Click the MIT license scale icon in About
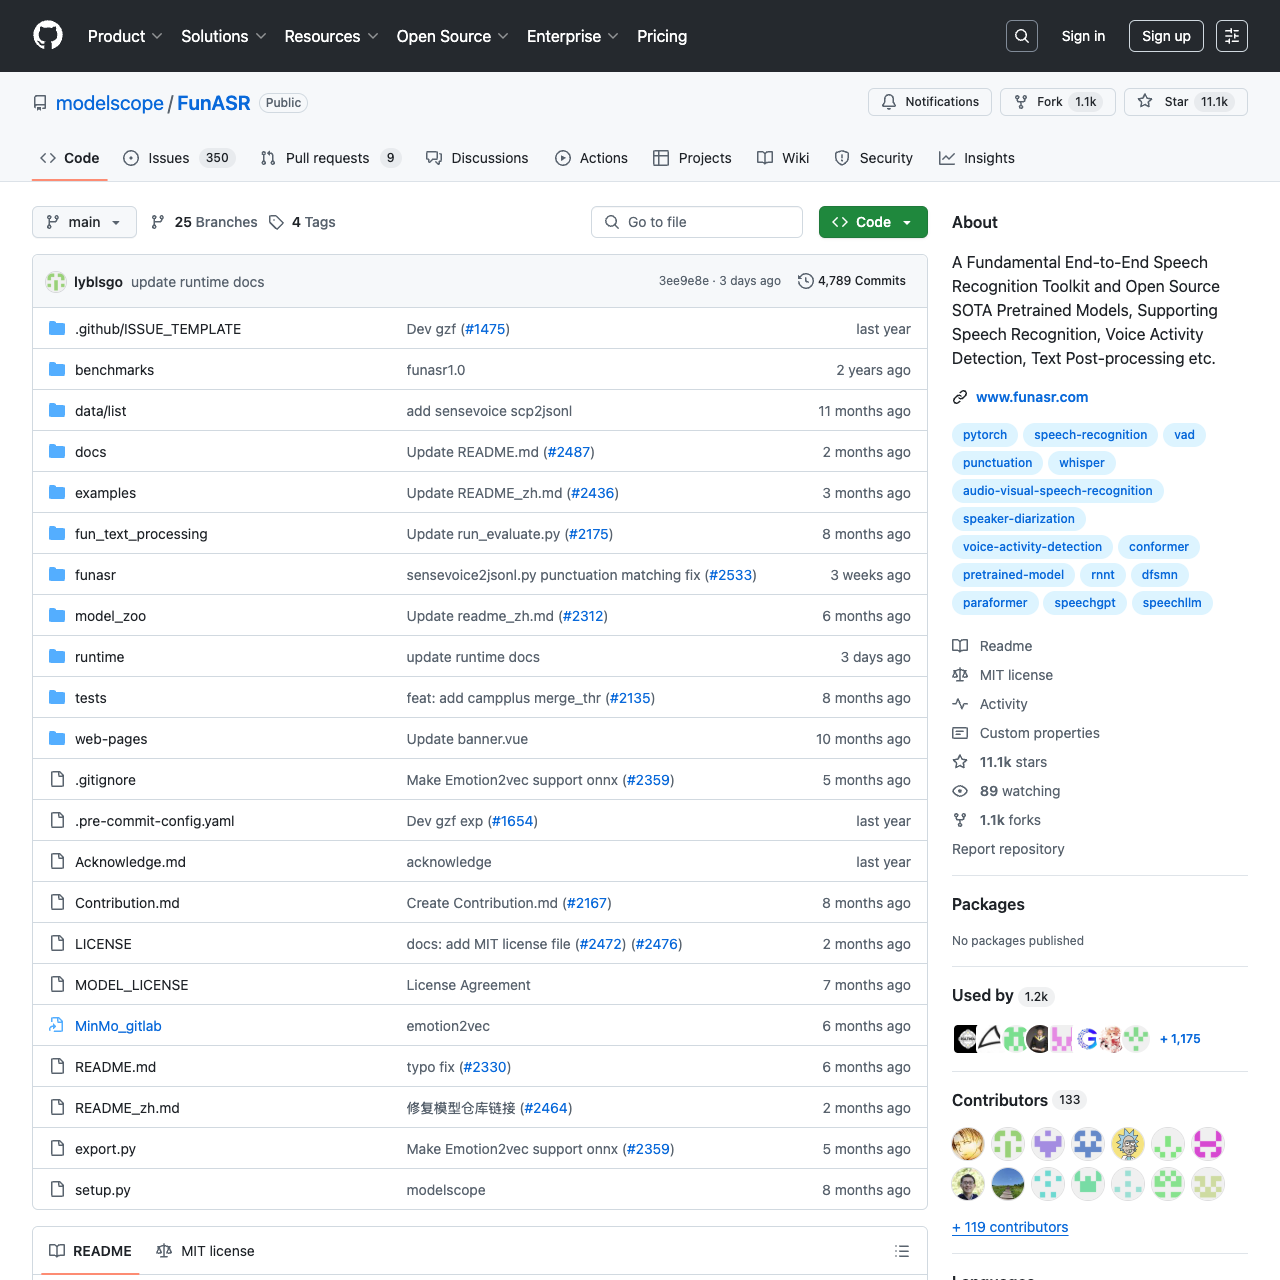This screenshot has width=1280, height=1280. (x=960, y=675)
